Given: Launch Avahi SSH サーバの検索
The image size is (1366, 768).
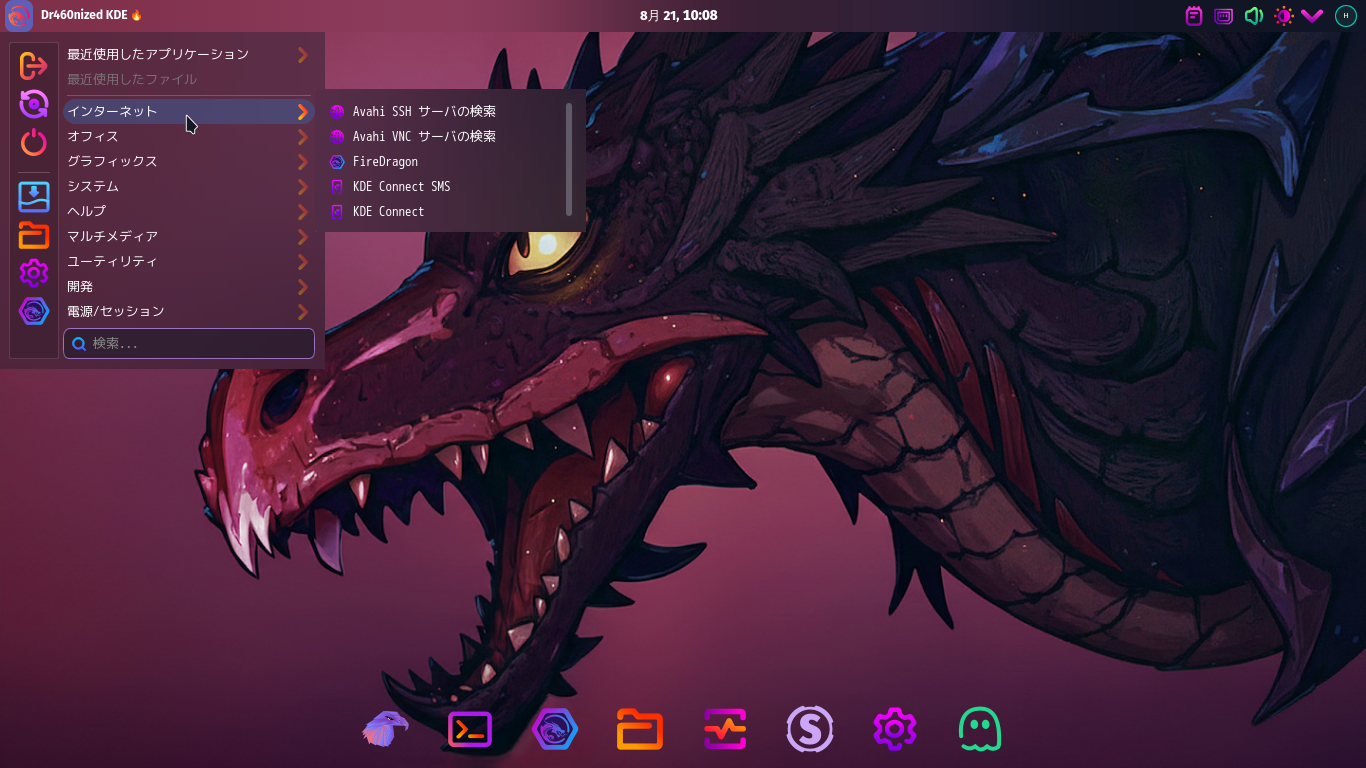Looking at the screenshot, I should point(445,111).
